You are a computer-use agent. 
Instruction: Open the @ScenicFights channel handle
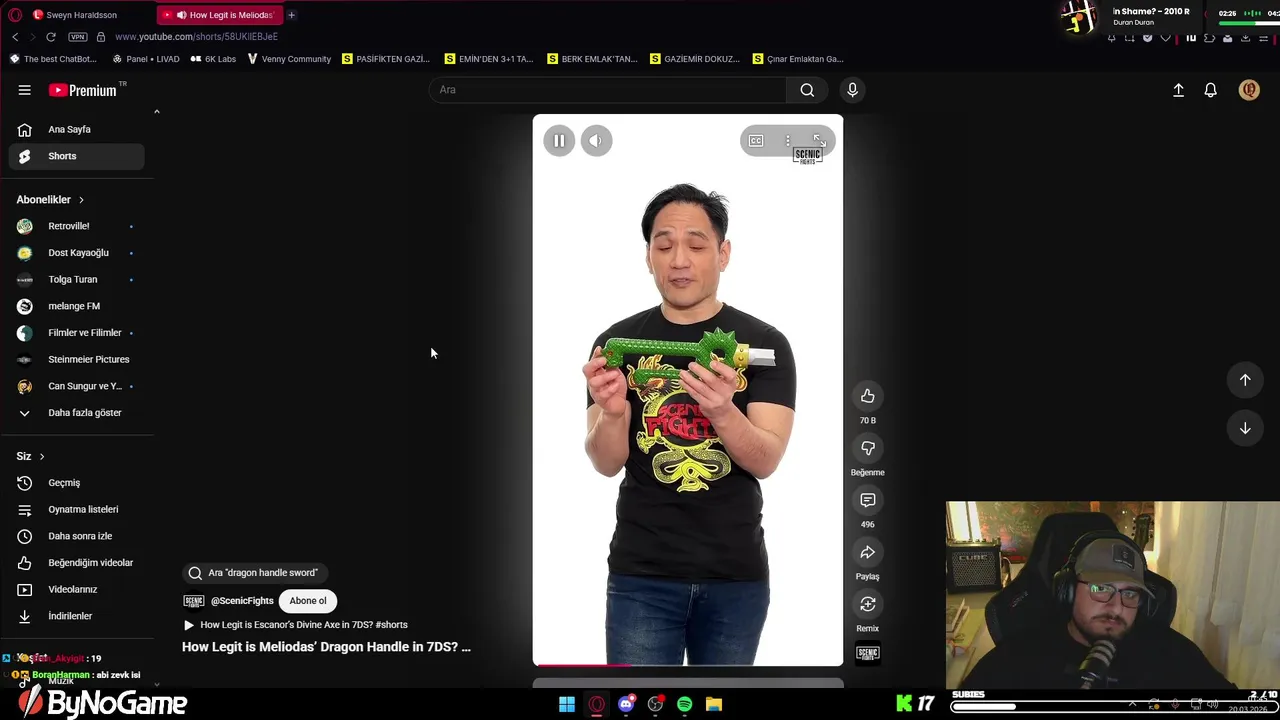(x=242, y=601)
